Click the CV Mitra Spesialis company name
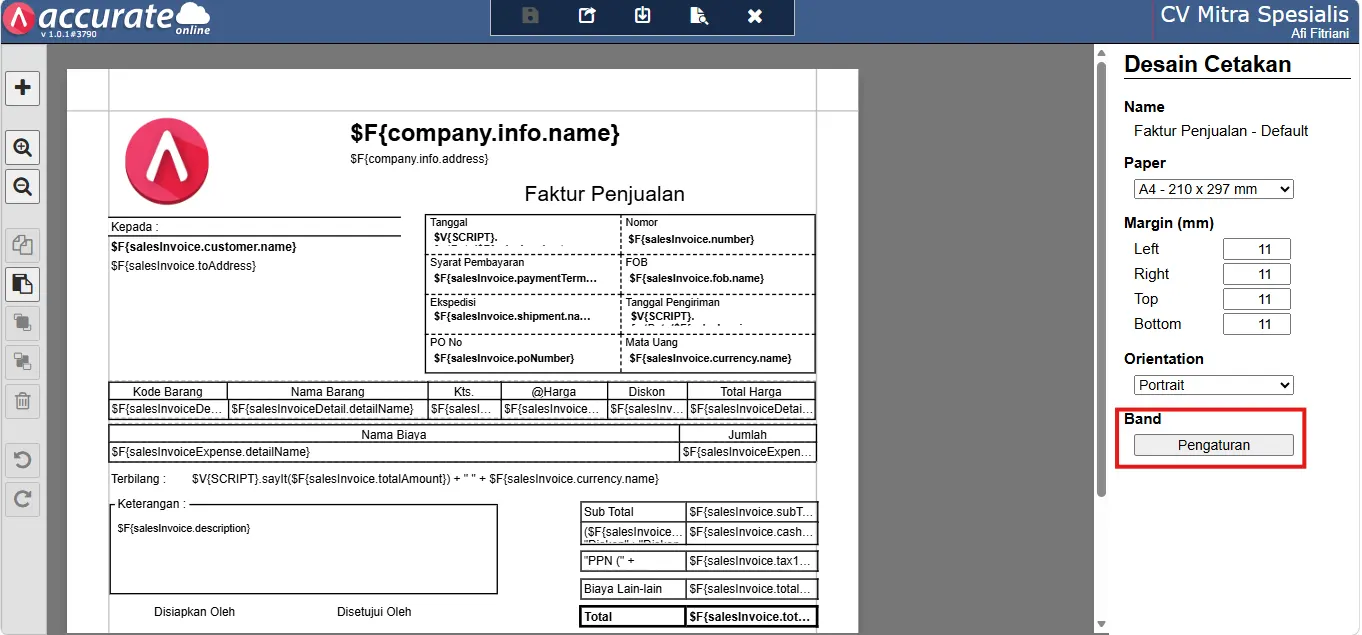Image resolution: width=1362 pixels, height=635 pixels. click(x=1254, y=14)
